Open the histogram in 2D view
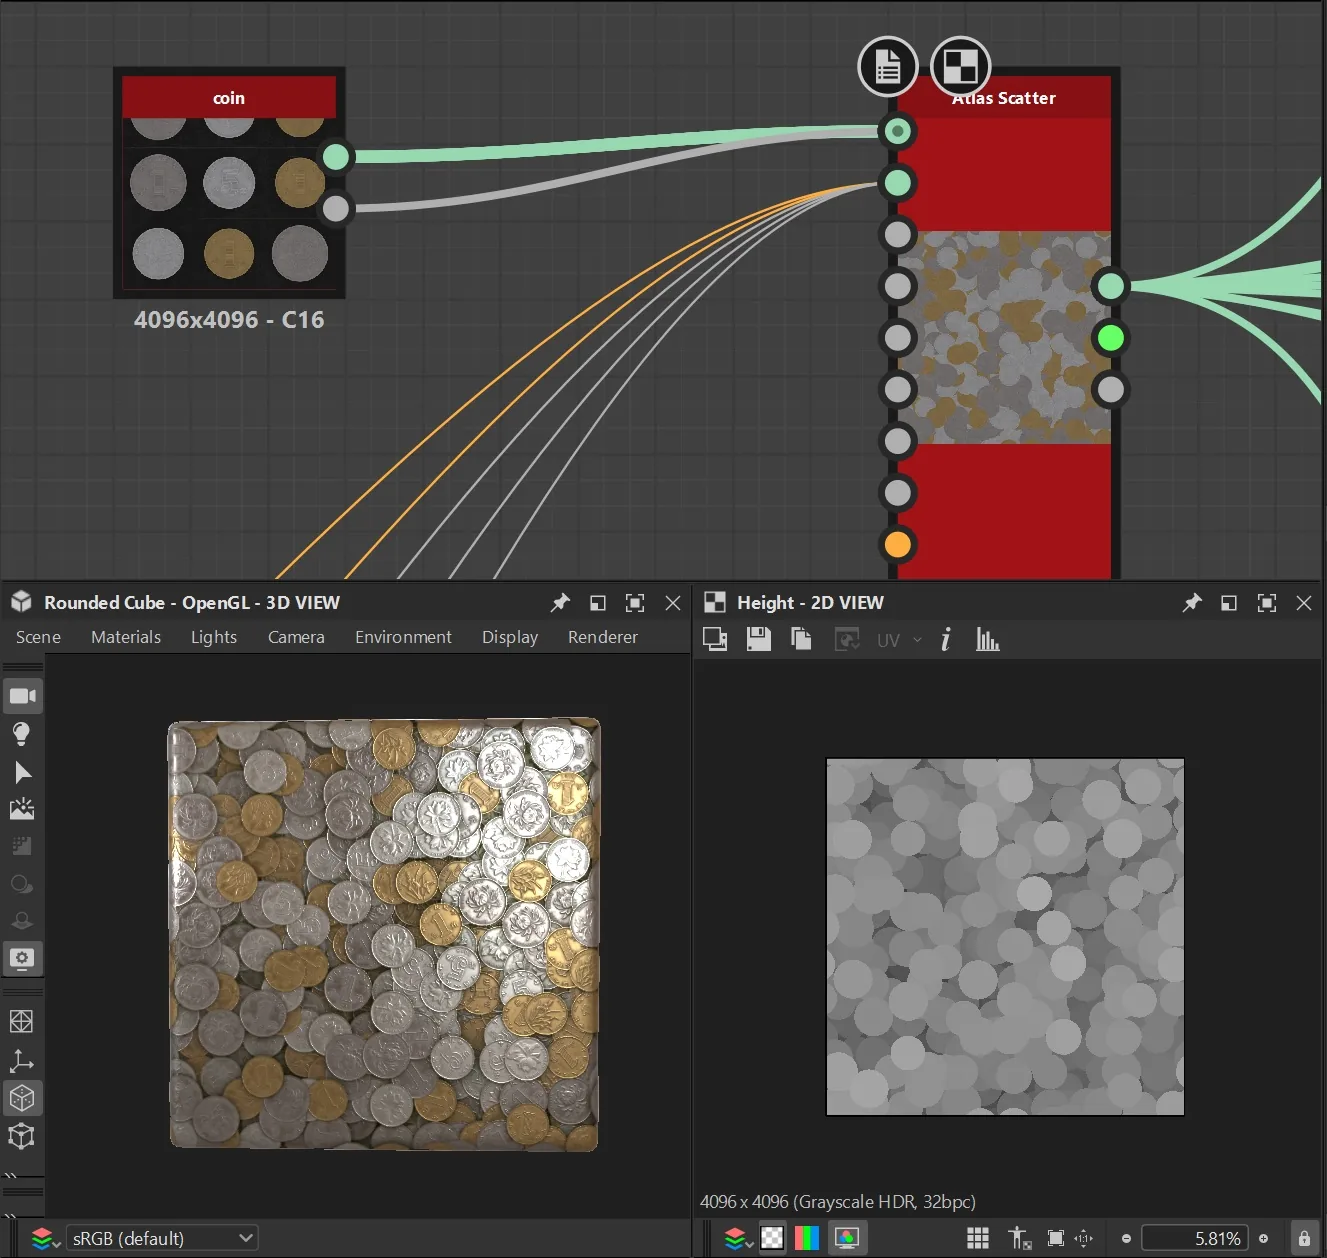This screenshot has height=1258, width=1327. 987,639
